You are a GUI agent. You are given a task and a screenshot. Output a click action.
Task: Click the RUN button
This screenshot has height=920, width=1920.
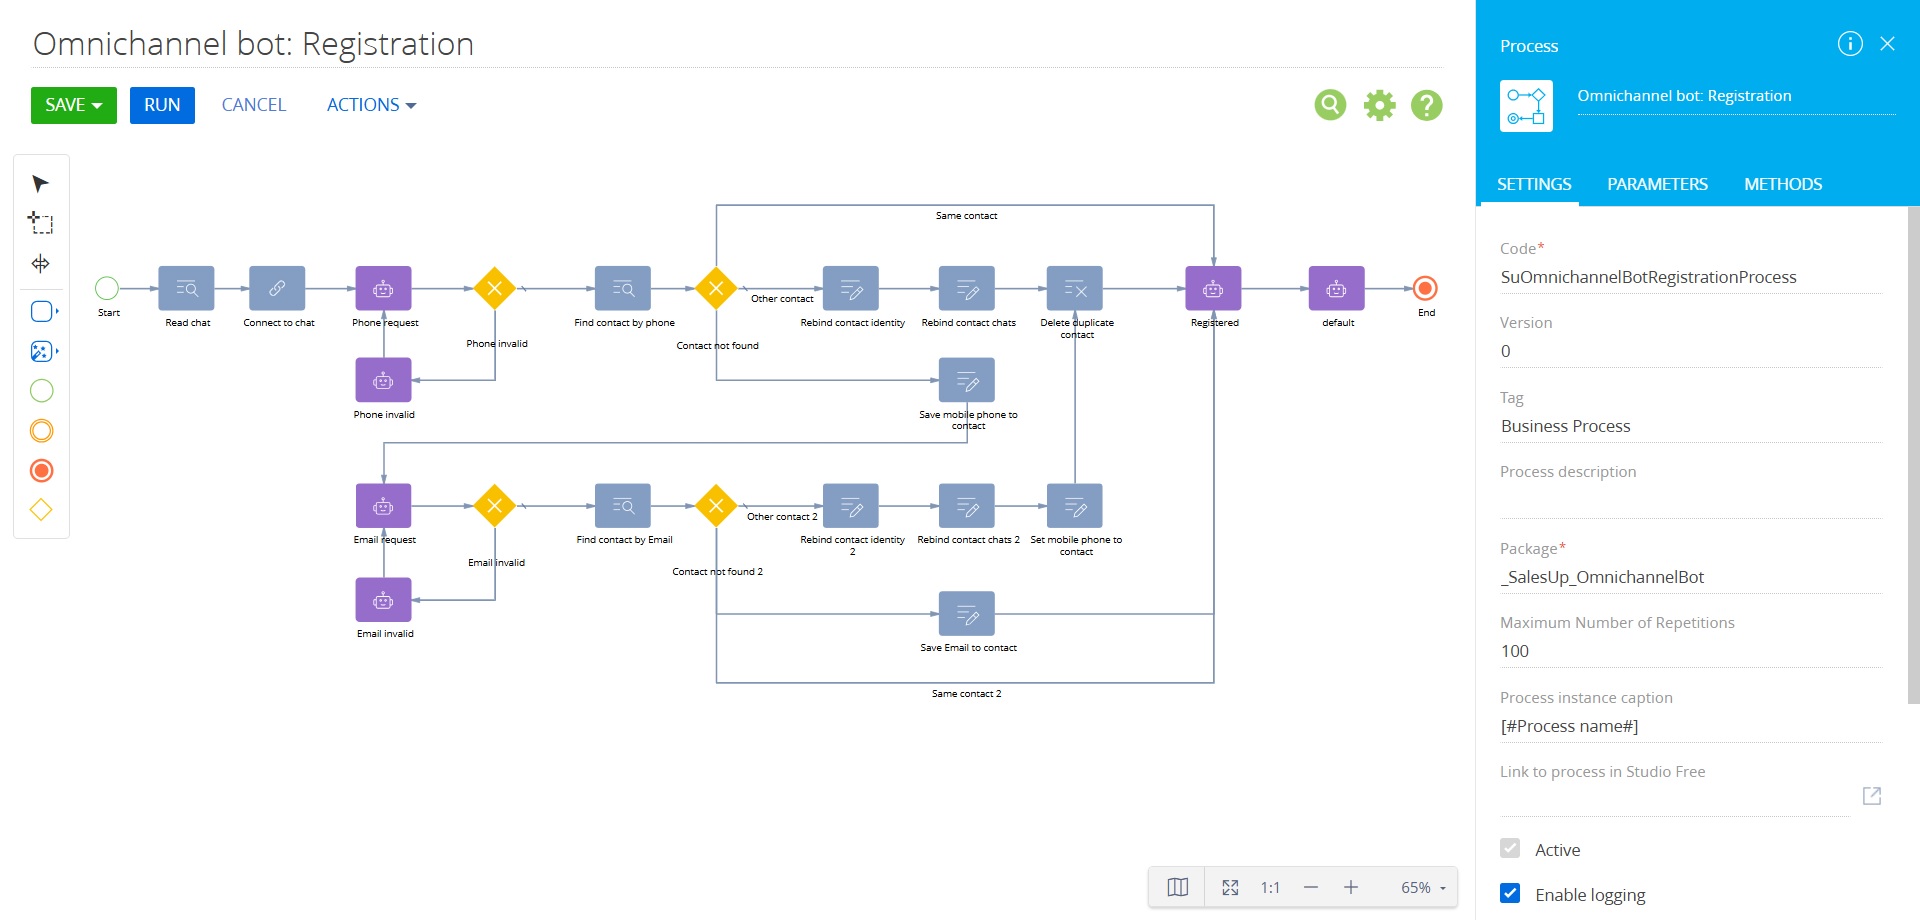(x=162, y=105)
